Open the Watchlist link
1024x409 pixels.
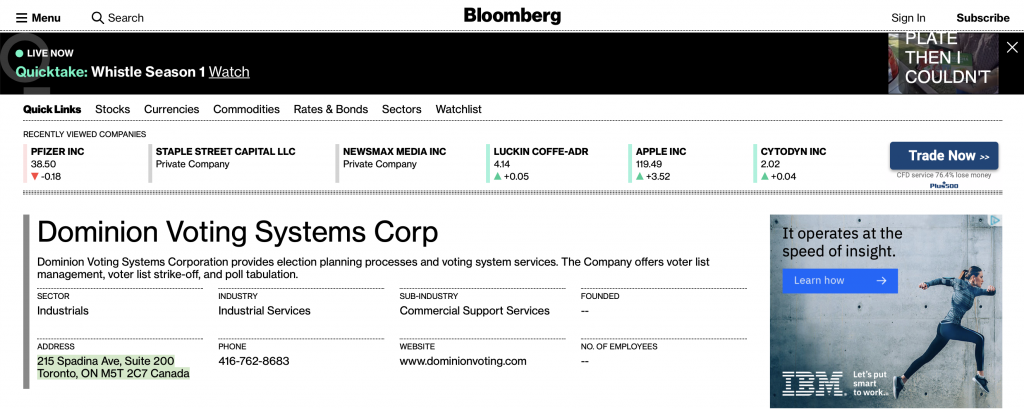point(458,109)
